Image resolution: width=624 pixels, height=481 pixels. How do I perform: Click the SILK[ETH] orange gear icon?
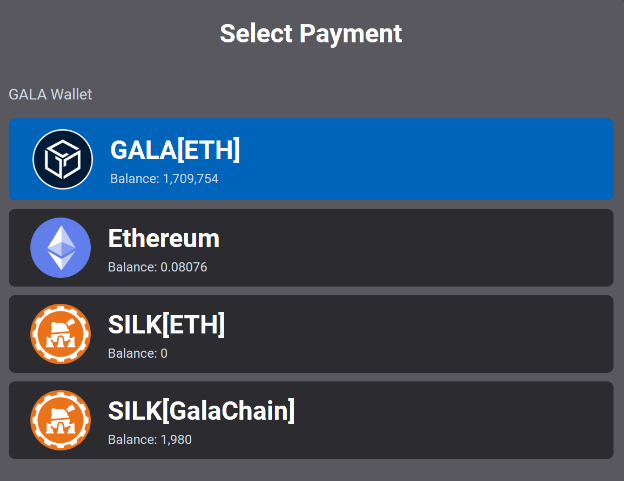tap(60, 334)
